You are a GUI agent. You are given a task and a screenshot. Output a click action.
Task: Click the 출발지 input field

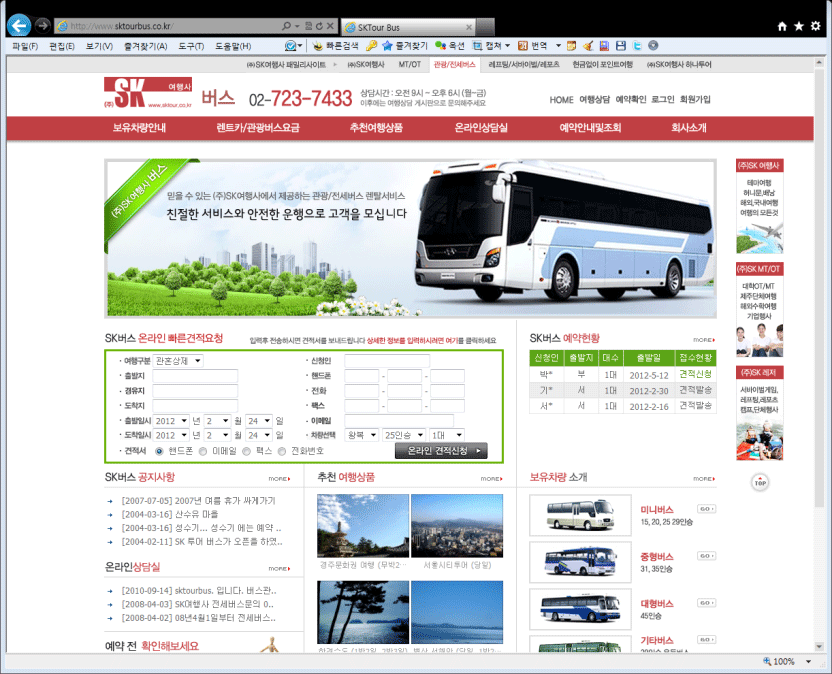pos(195,376)
